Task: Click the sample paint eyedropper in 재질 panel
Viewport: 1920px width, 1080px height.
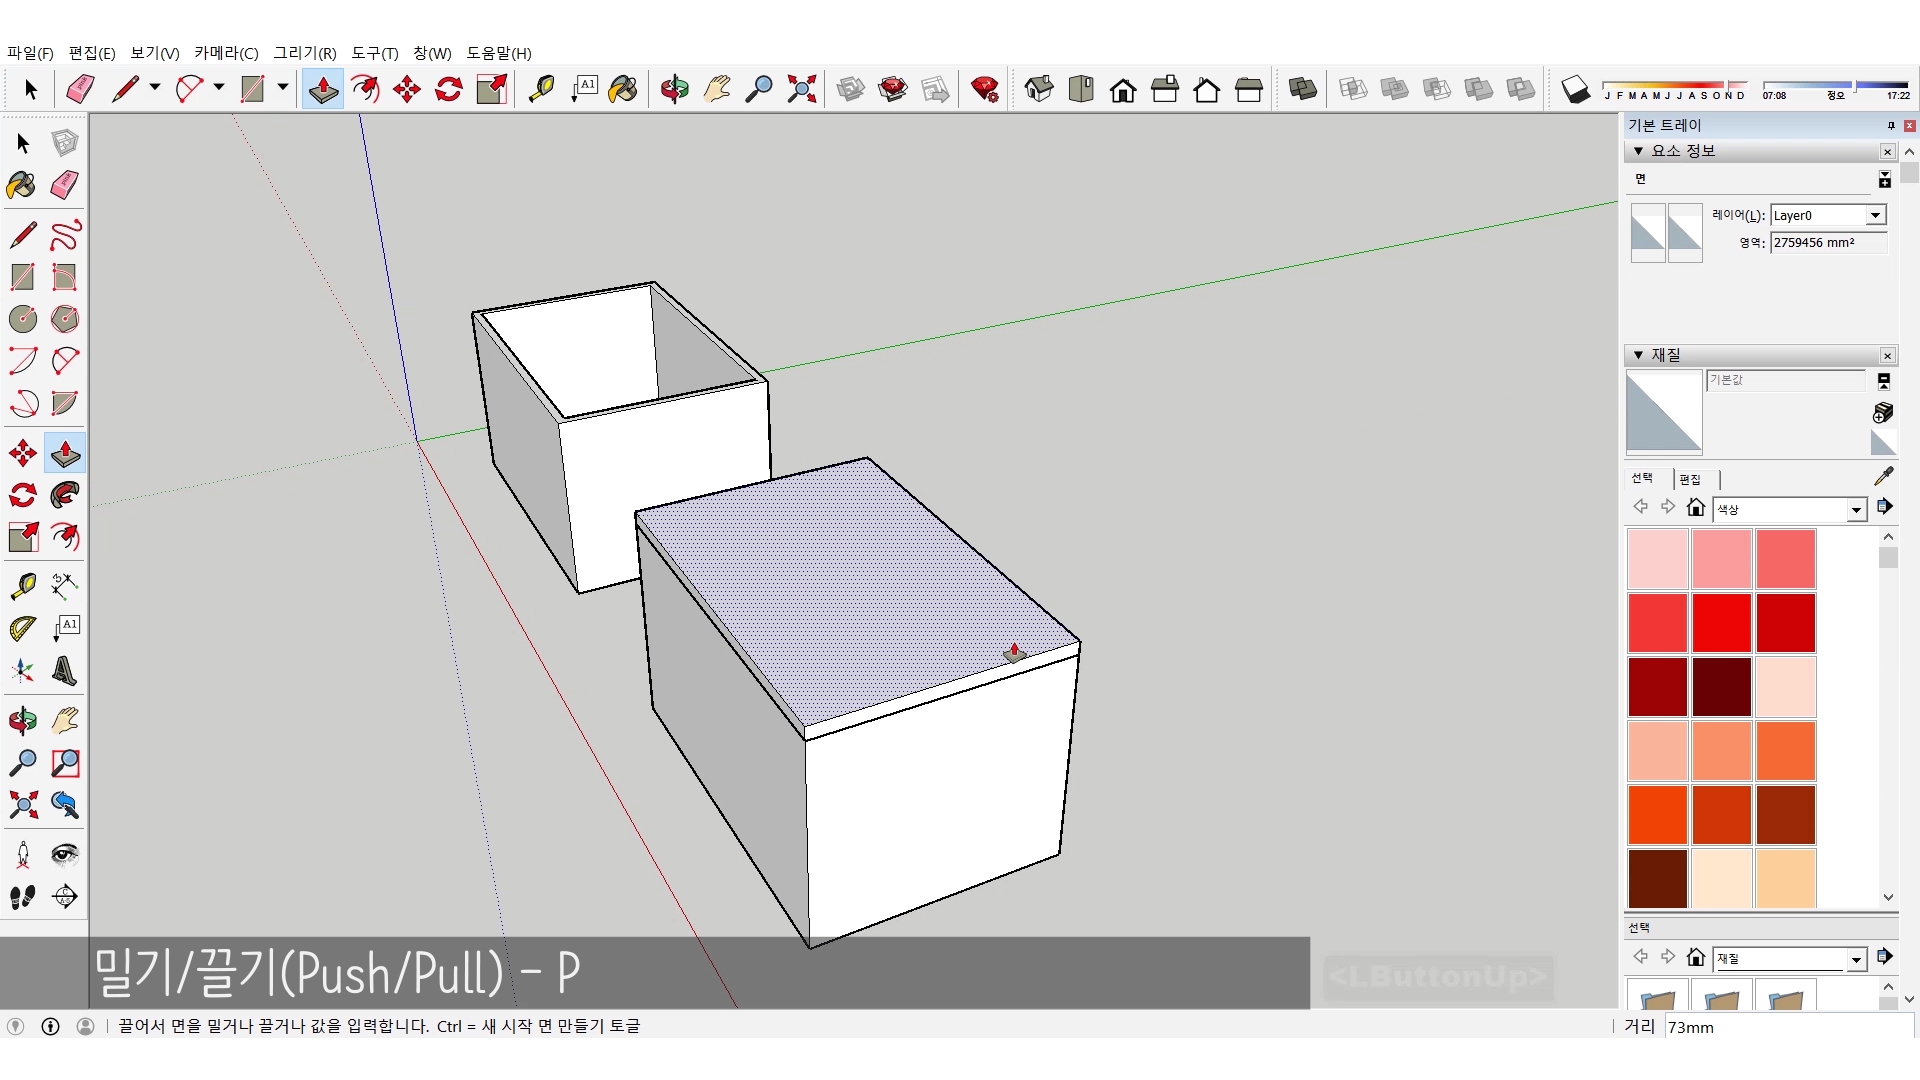Action: tap(1884, 477)
